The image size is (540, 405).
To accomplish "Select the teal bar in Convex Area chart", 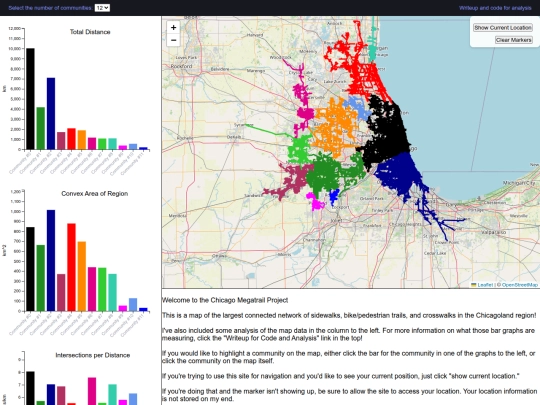I will coord(112,292).
